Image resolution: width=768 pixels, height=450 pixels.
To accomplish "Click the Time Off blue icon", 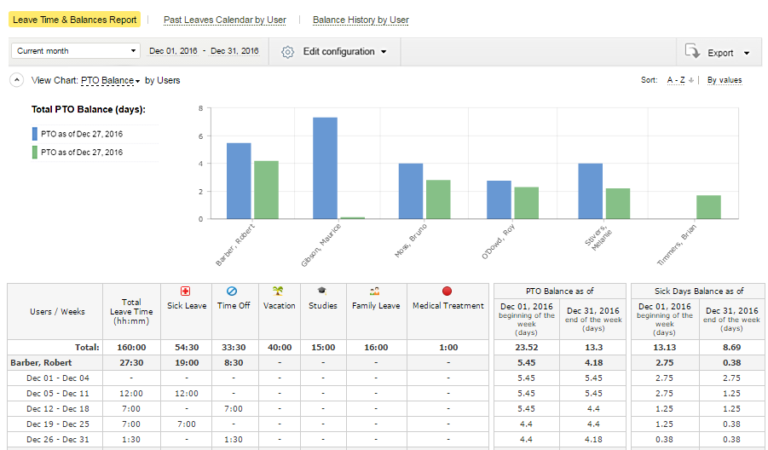I will pos(231,290).
